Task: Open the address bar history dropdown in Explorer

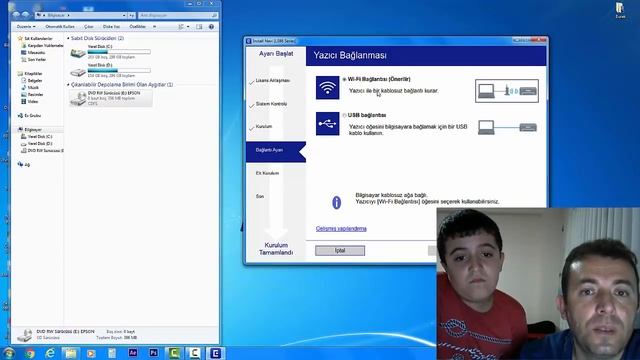Action: point(124,16)
